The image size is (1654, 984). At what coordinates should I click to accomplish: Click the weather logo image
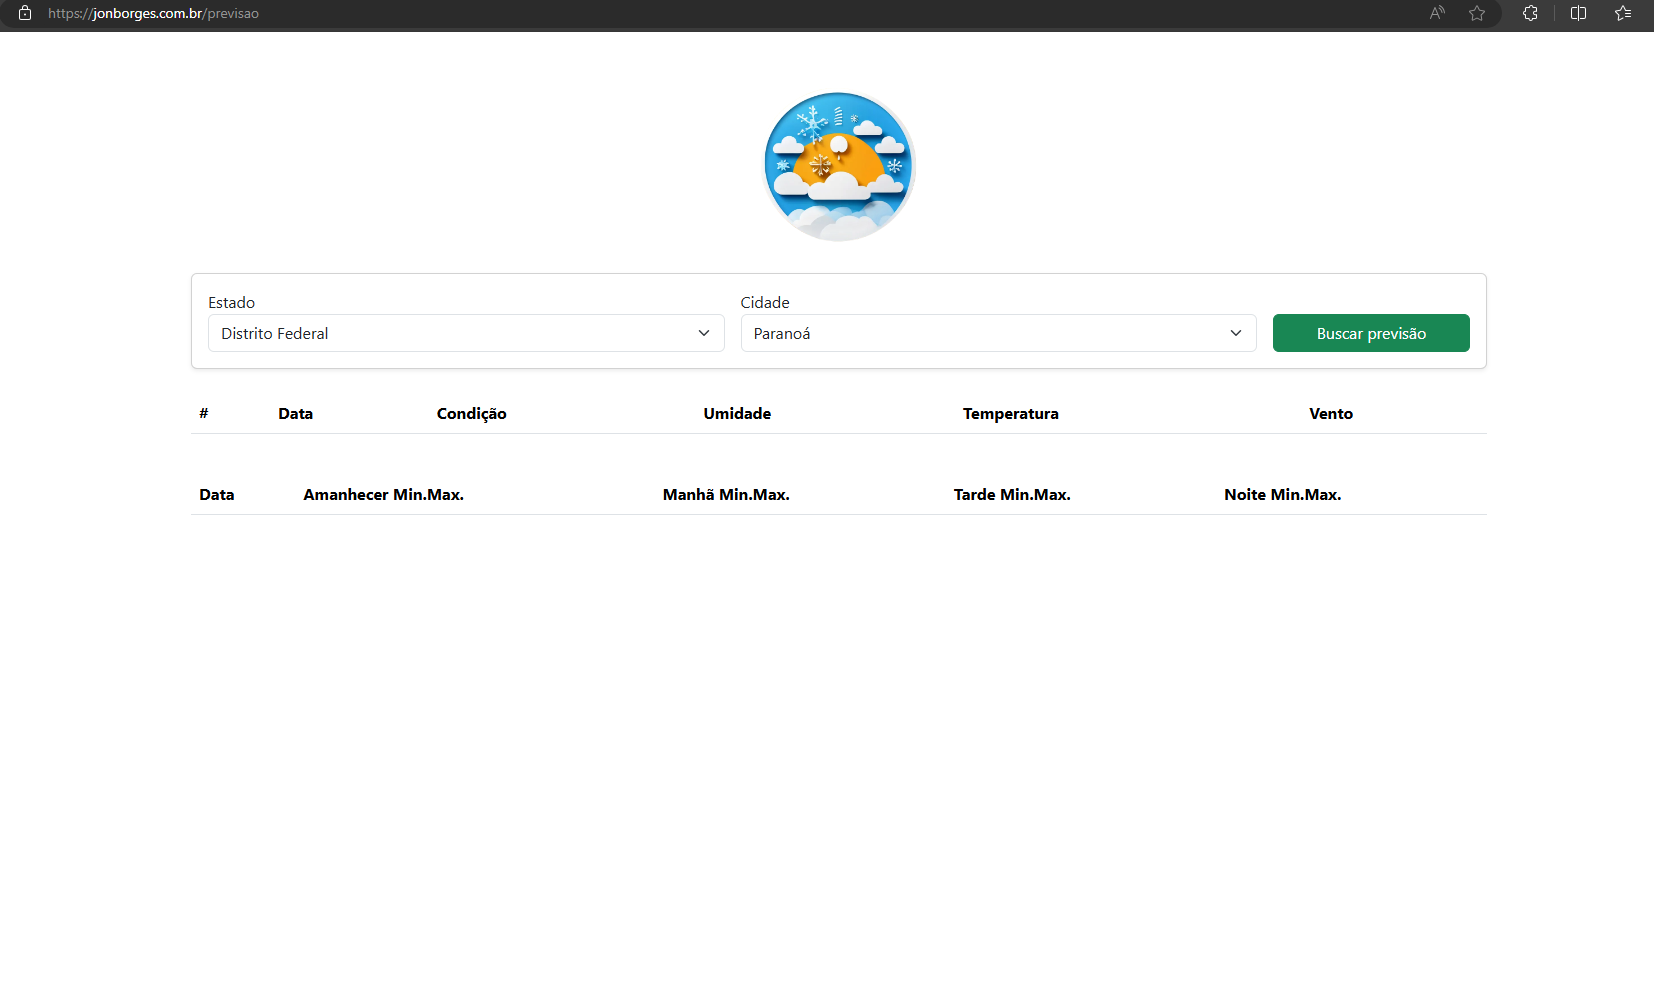(839, 167)
